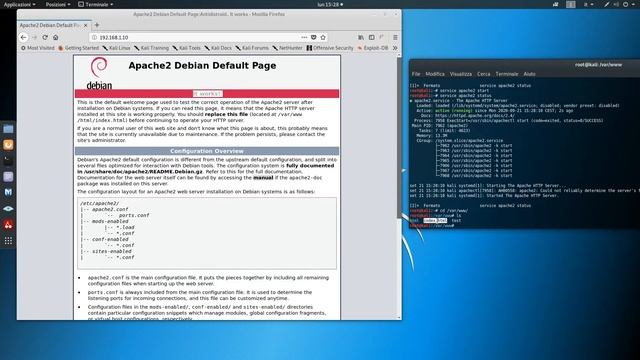Viewport: 640px width, 360px height.
Task: Open a new Firefox tab
Action: 97,25
